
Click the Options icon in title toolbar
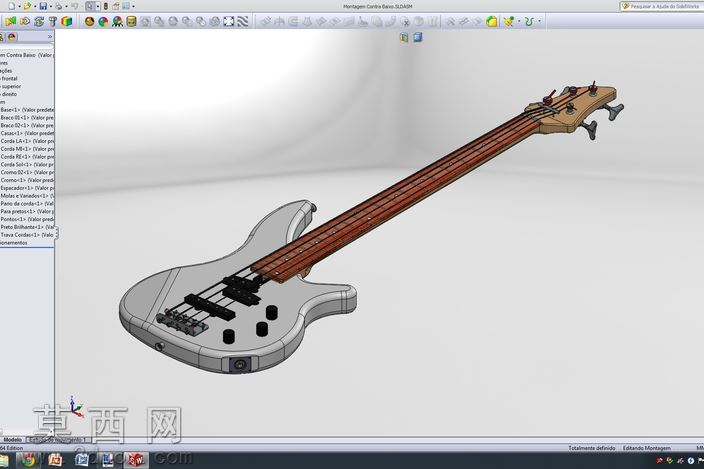[x=126, y=6]
